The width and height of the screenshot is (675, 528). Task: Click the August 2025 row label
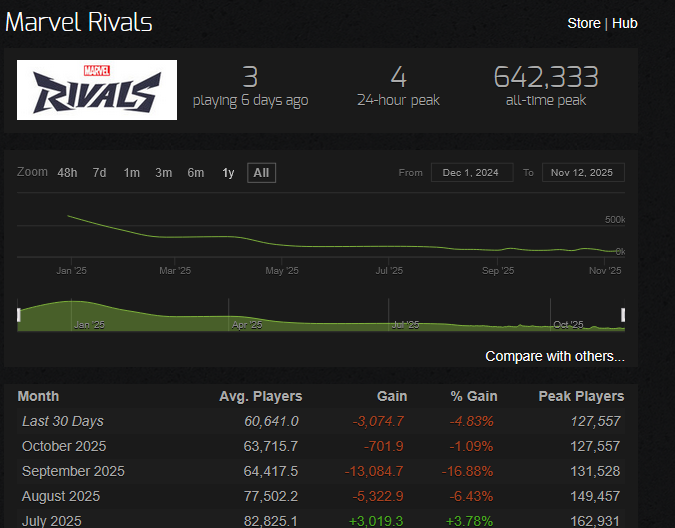[61, 496]
